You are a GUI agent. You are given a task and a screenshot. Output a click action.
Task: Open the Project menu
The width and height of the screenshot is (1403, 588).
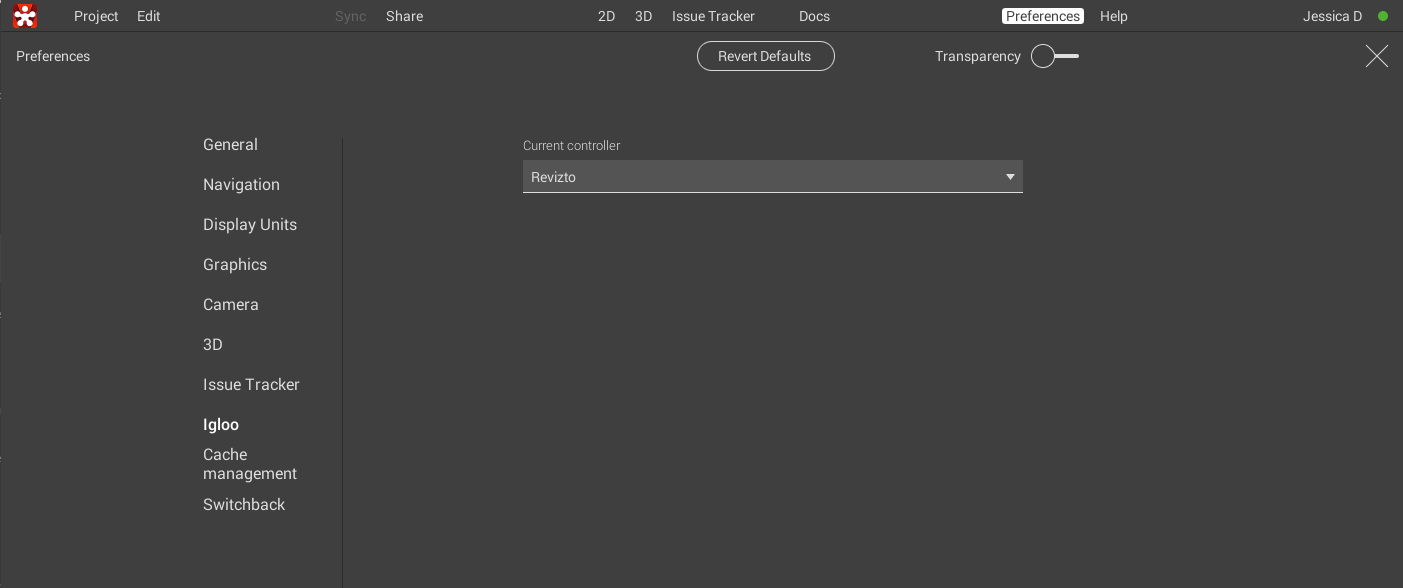pos(96,17)
